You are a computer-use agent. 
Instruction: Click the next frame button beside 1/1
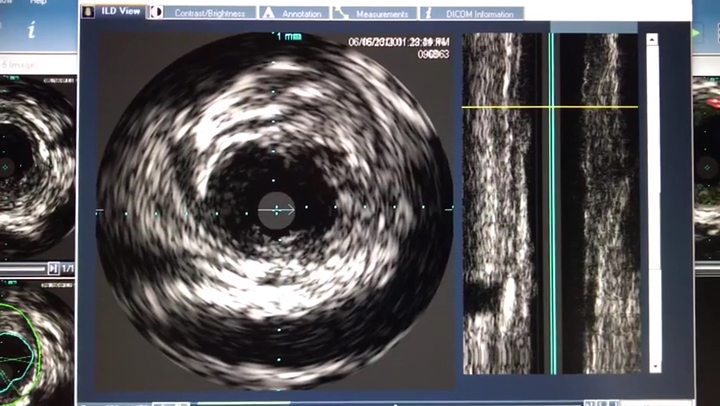(x=54, y=268)
